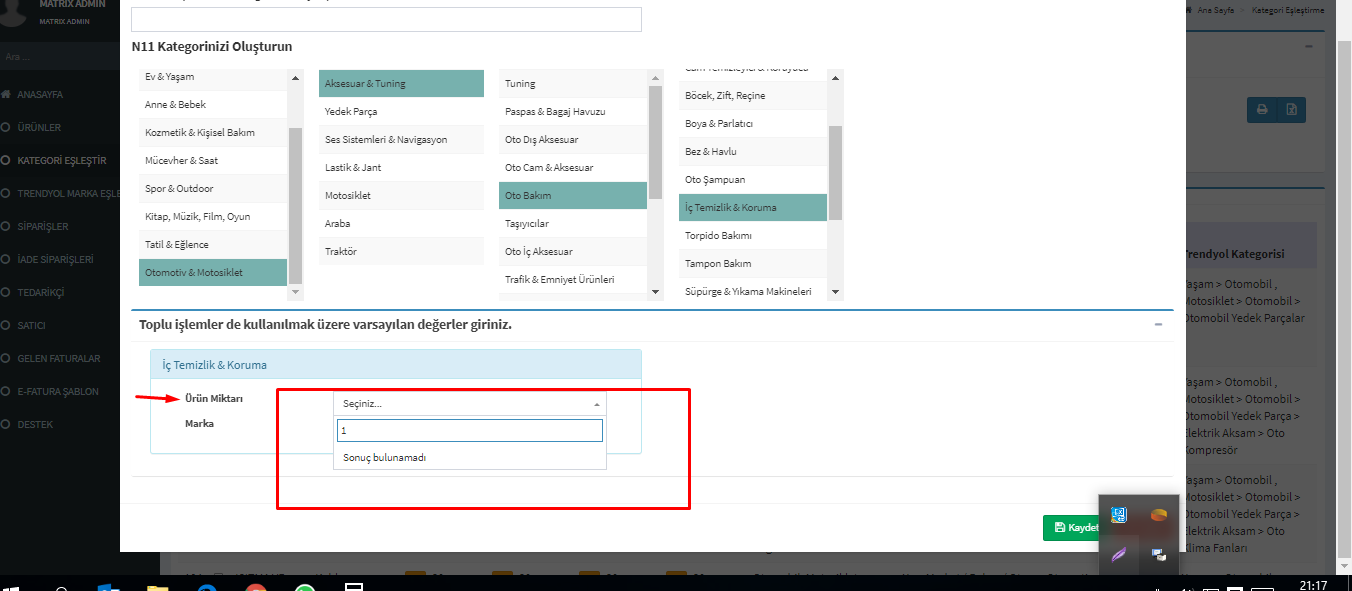Image resolution: width=1352 pixels, height=591 pixels.
Task: Click the blue tray icon in overflow popup
Action: point(1119,516)
